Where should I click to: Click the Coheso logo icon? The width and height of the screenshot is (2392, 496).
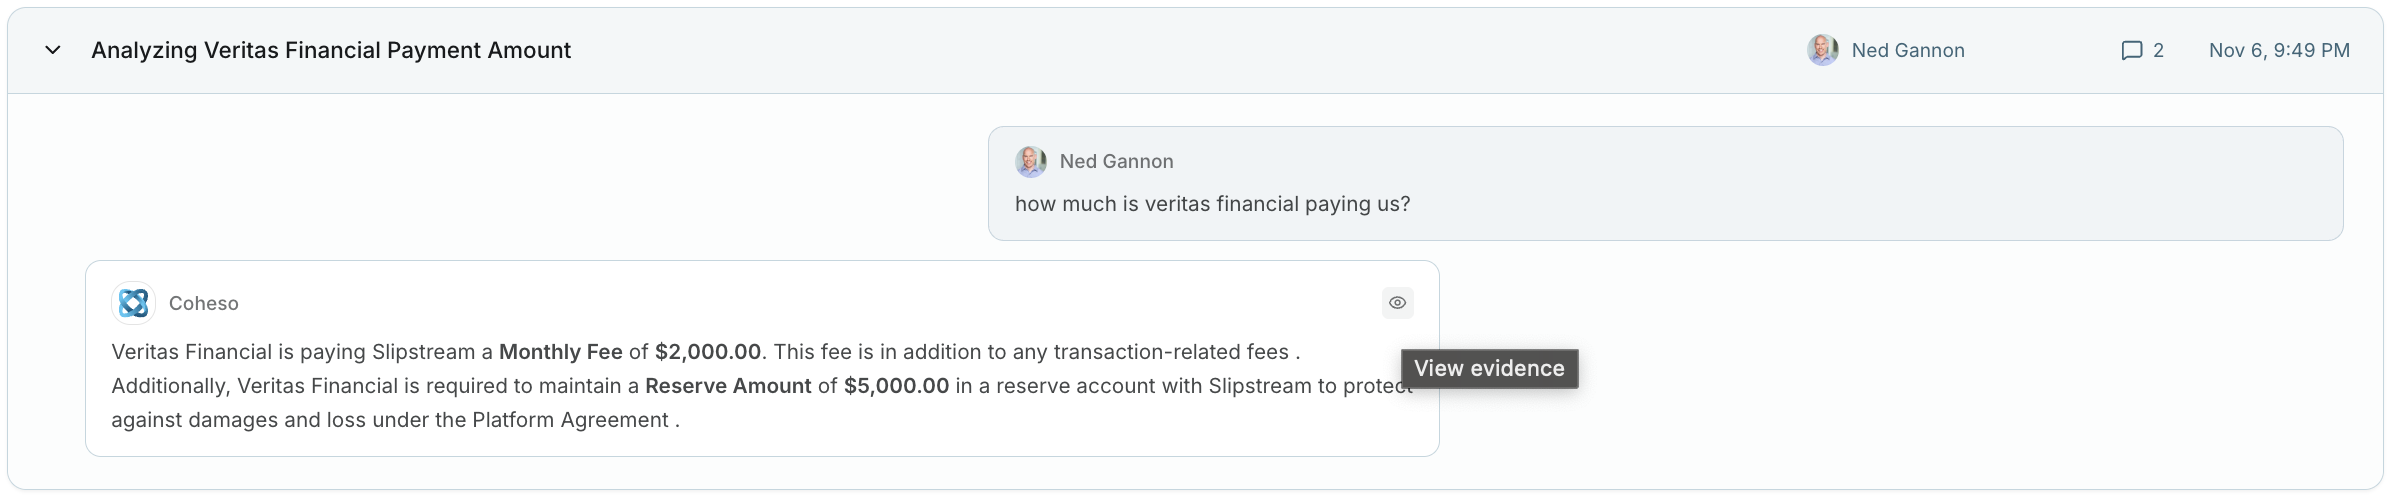133,303
